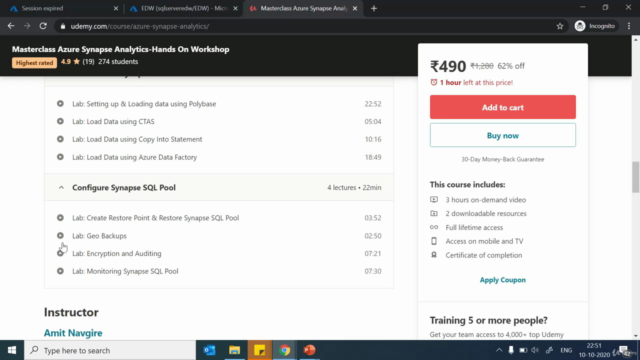This screenshot has width=640, height=360.
Task: Click the Highest rated badge
Action: [34, 62]
